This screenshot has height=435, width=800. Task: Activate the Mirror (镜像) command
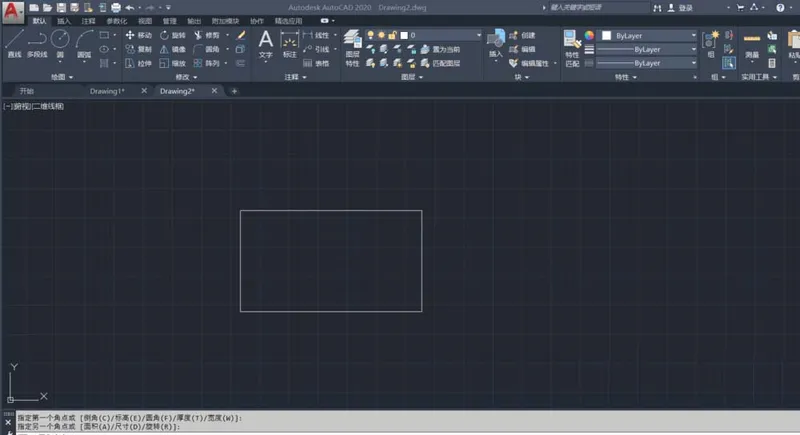(x=172, y=49)
